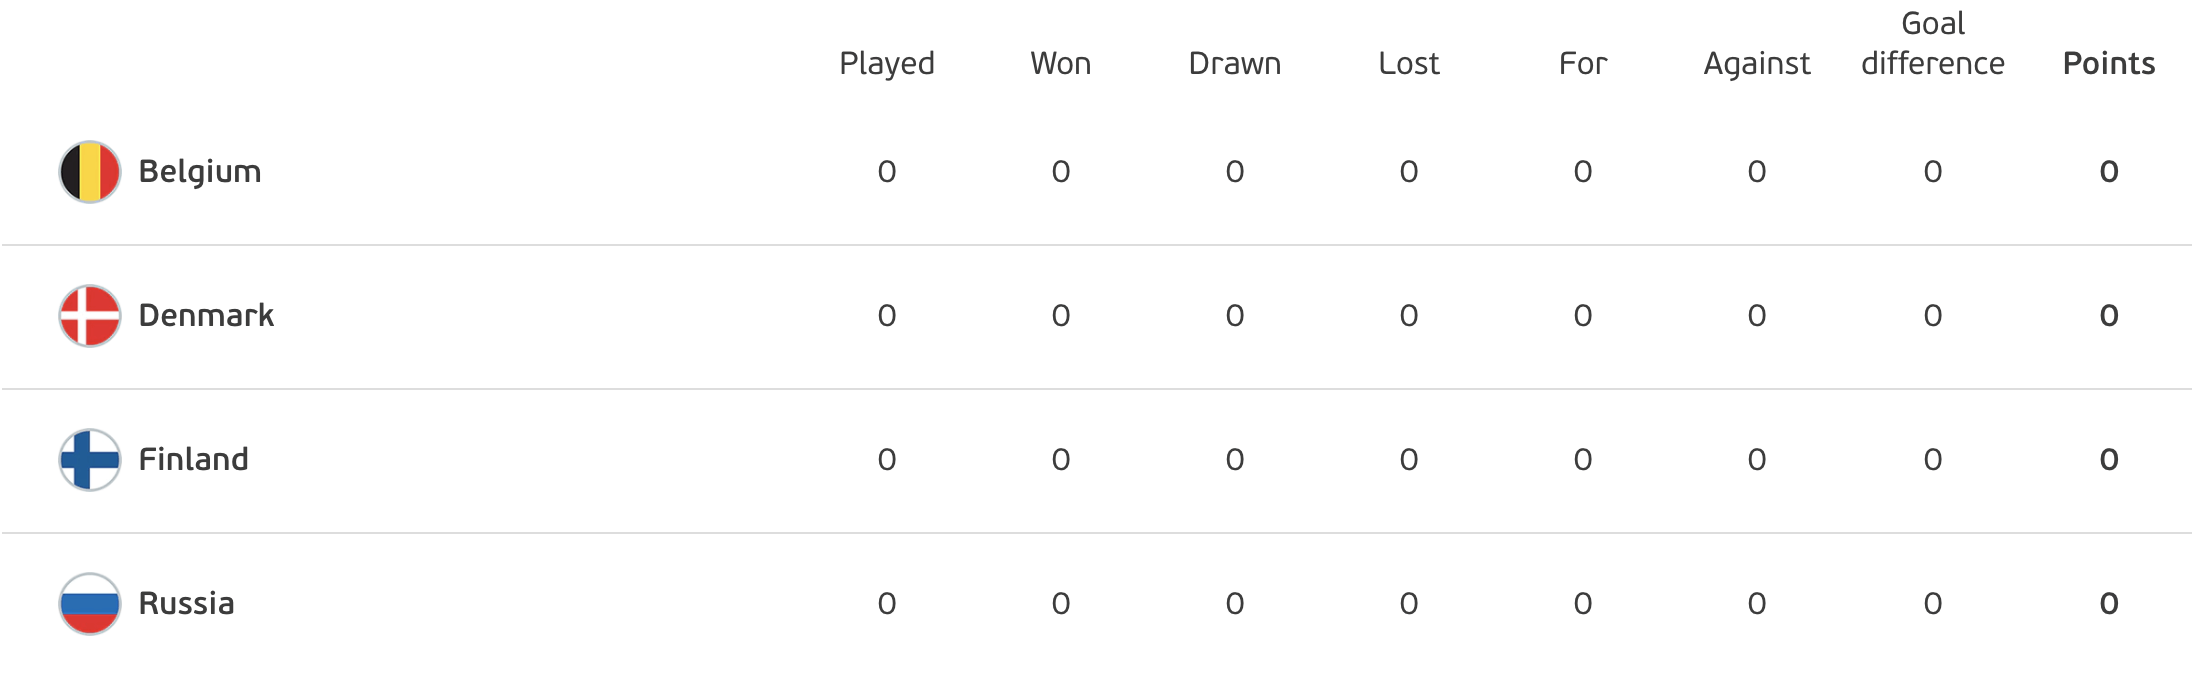The width and height of the screenshot is (2192, 700).
Task: Open the Belgium team link
Action: tap(200, 172)
